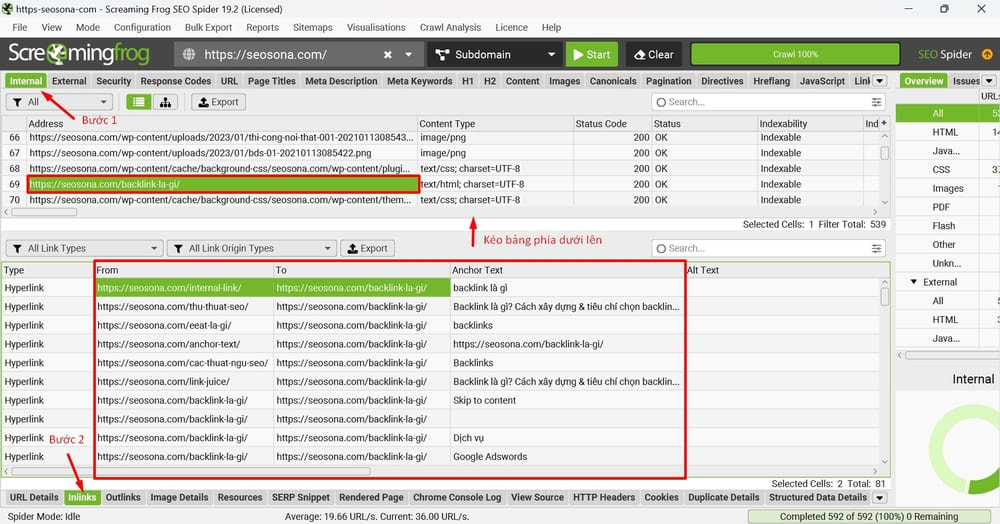This screenshot has width=1000, height=524.
Task: Select the Images item in overview
Action: point(948,188)
